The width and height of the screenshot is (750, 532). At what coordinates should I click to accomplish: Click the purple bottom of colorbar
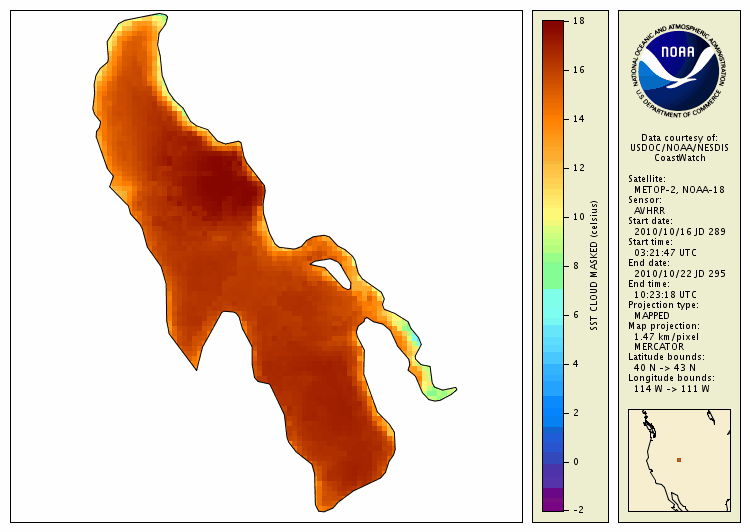coord(553,500)
